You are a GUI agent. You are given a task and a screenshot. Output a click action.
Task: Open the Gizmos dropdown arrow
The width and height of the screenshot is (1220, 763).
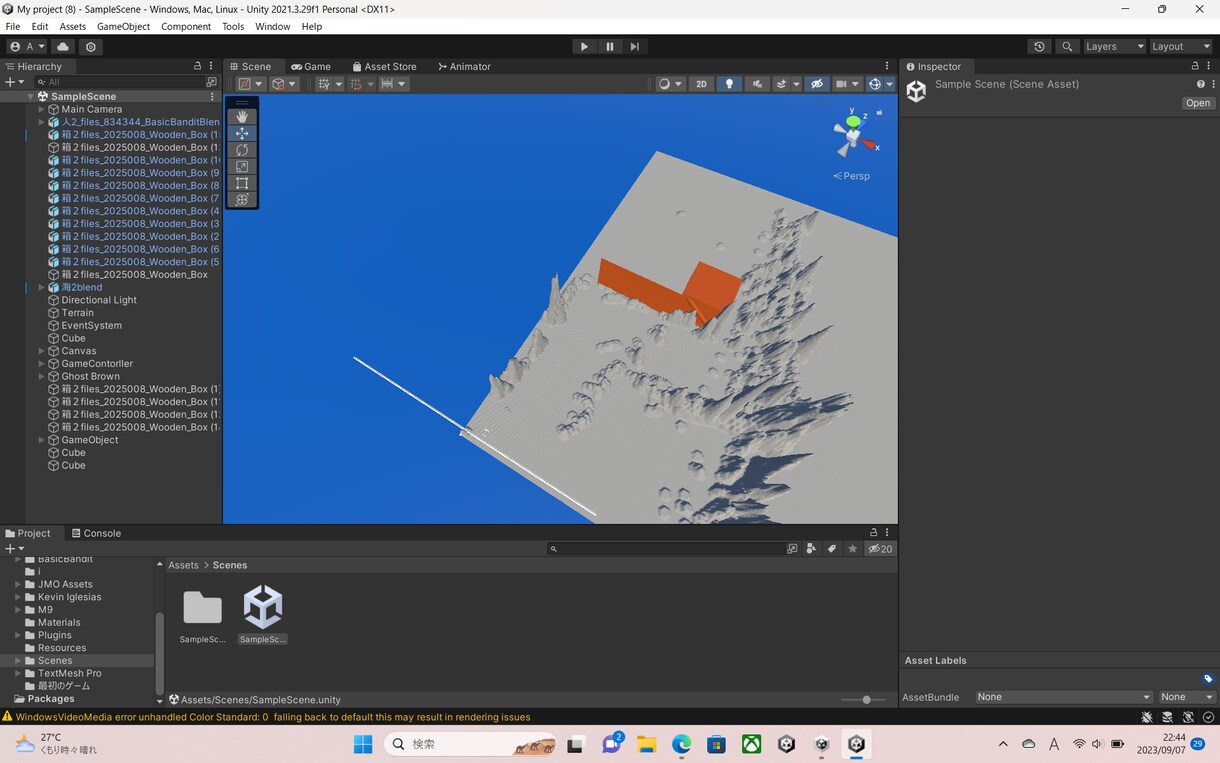pyautogui.click(x=890, y=84)
